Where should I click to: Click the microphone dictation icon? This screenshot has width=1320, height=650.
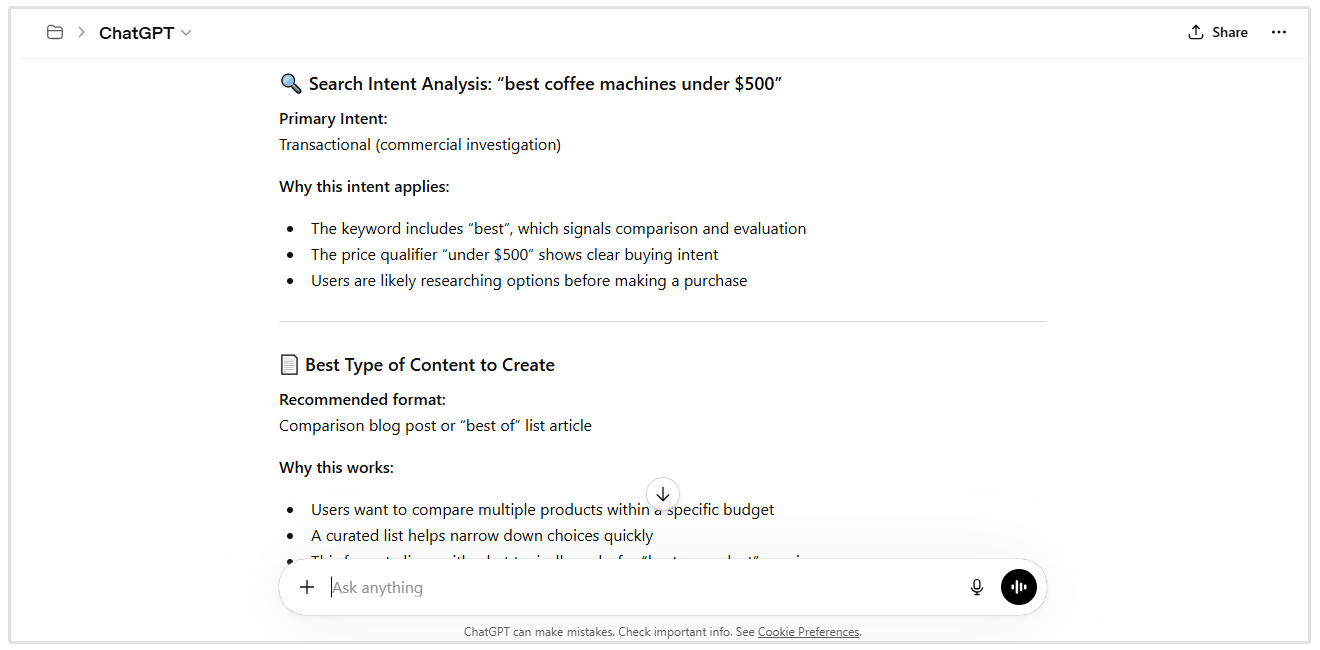point(977,587)
